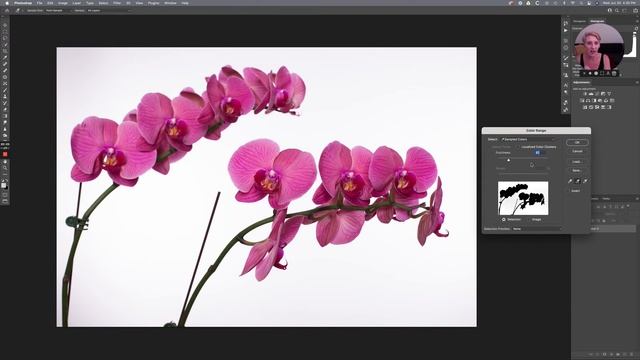Screen dimensions: 640x360
Task: Pick the Add to Sample eyedropper
Action: [578, 181]
